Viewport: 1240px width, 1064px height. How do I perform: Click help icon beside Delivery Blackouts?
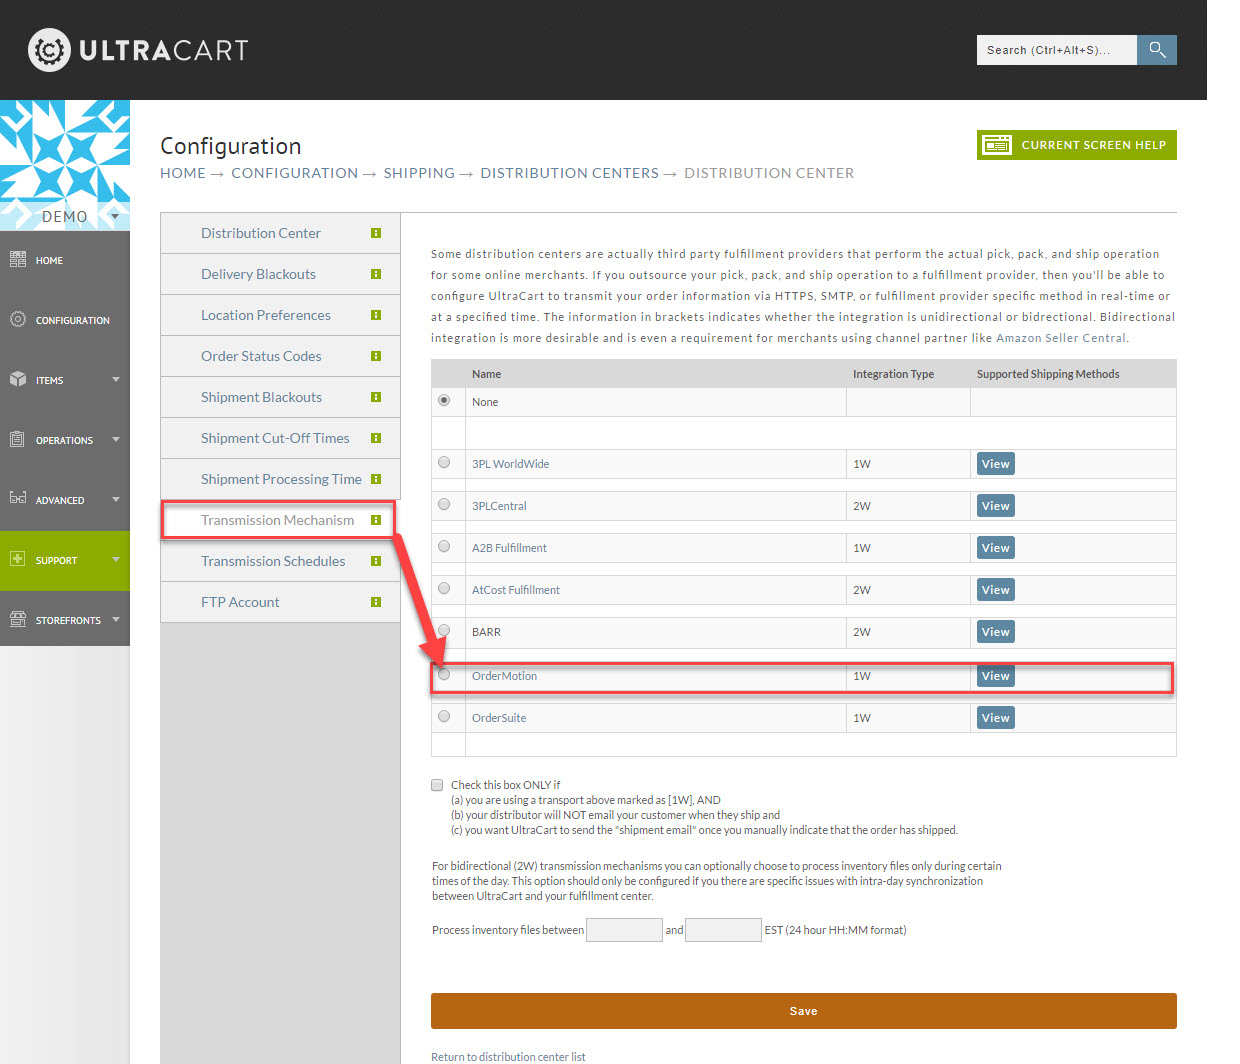point(376,274)
